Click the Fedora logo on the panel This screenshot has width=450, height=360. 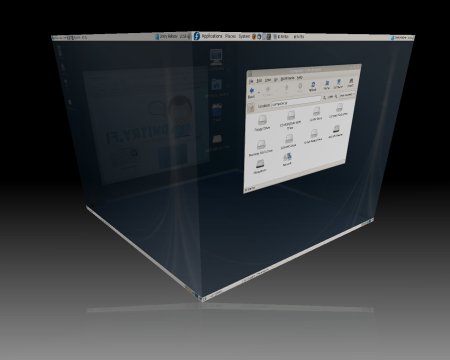pos(197,36)
